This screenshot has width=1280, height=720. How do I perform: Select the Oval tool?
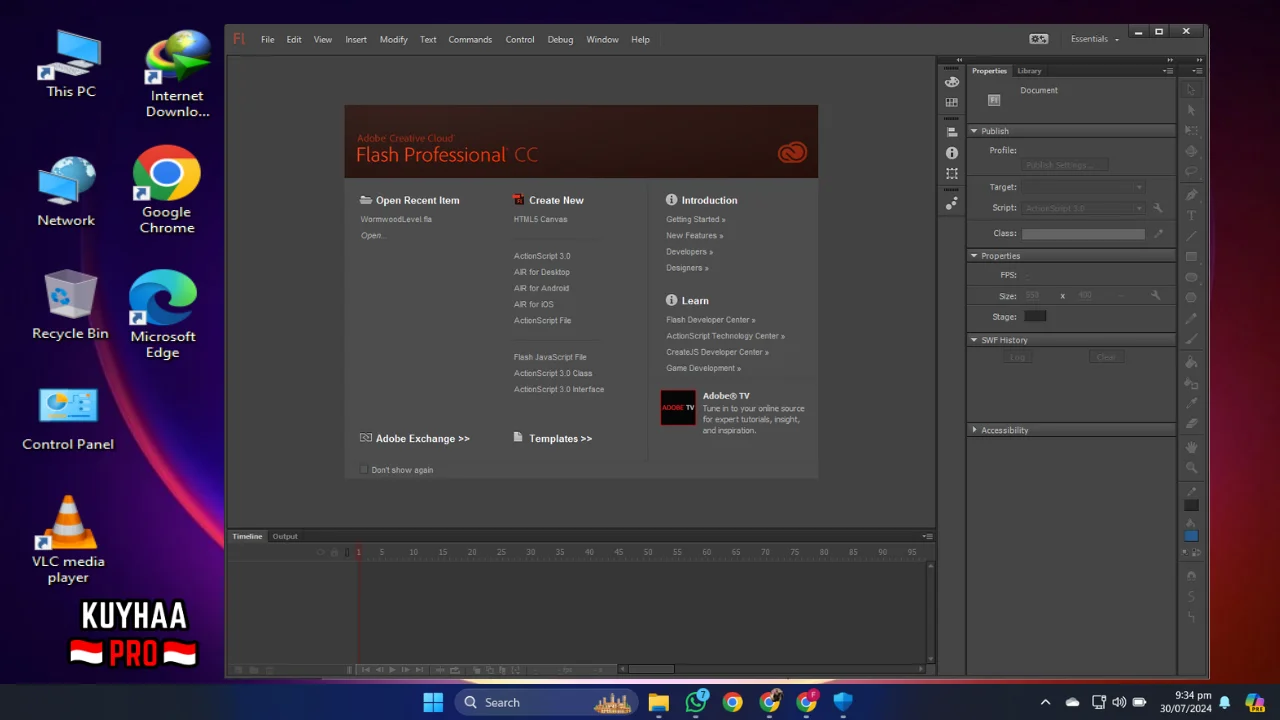coord(1191,277)
